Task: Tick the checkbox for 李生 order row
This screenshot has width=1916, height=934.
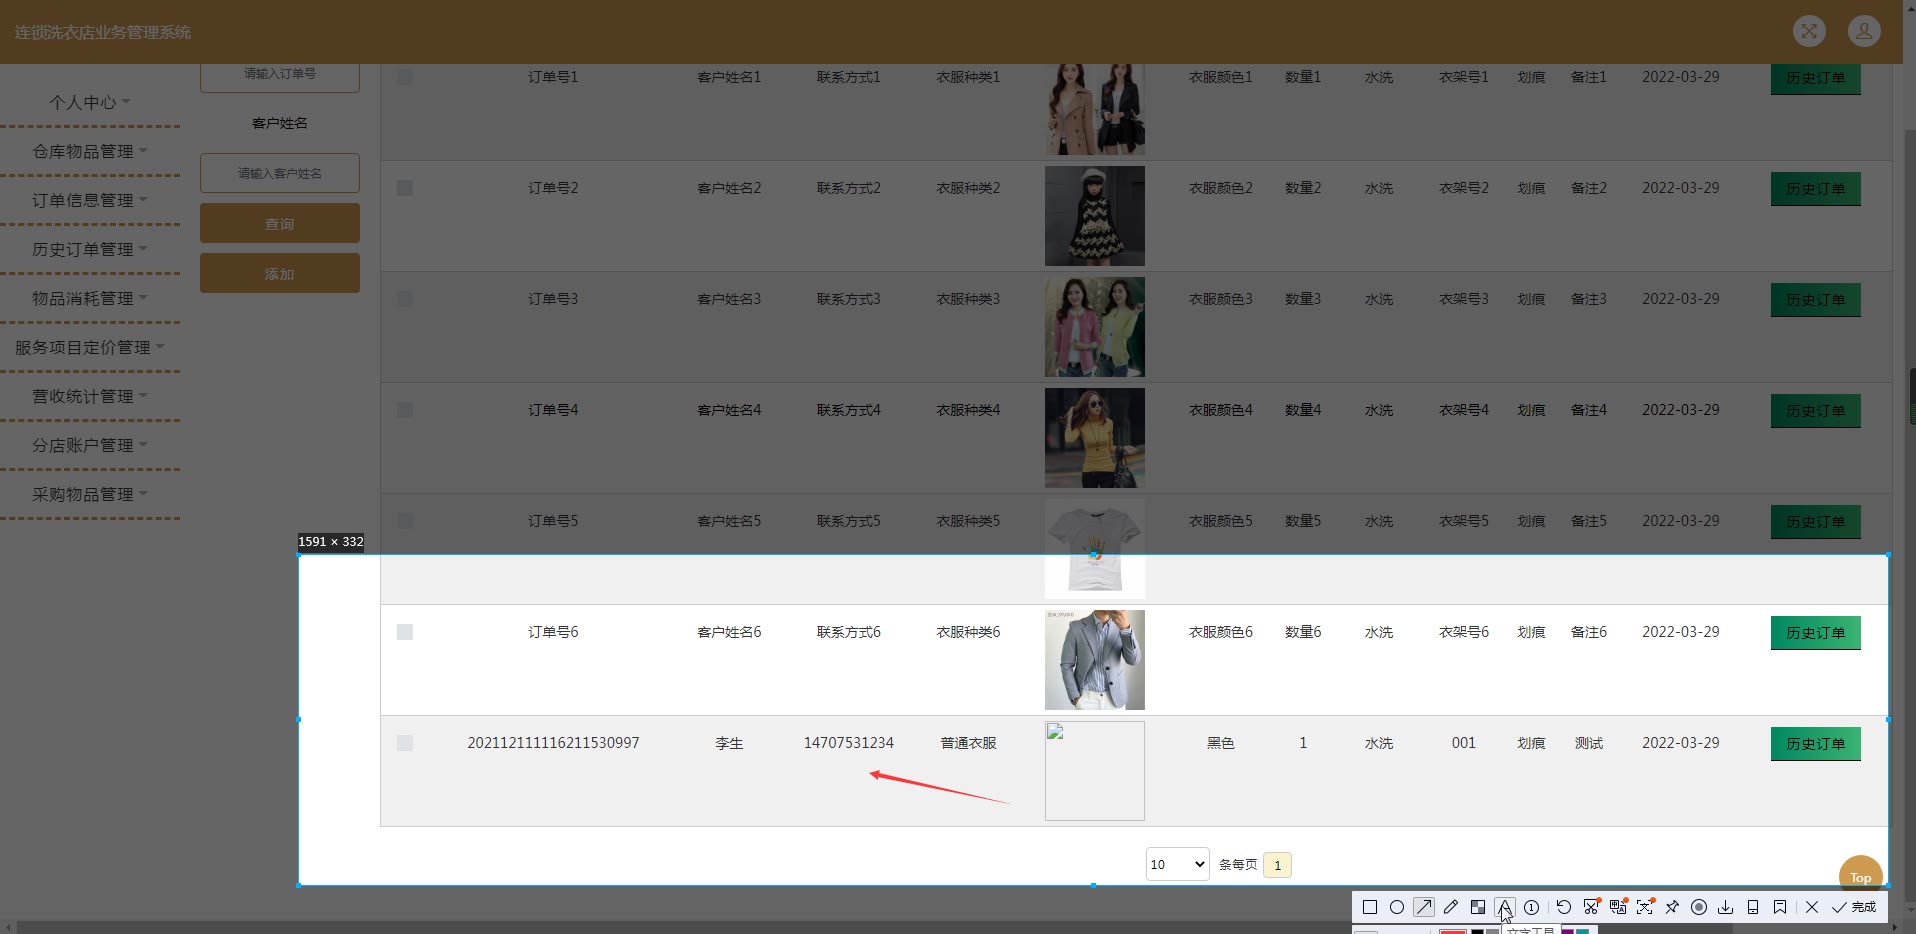Action: (x=405, y=743)
